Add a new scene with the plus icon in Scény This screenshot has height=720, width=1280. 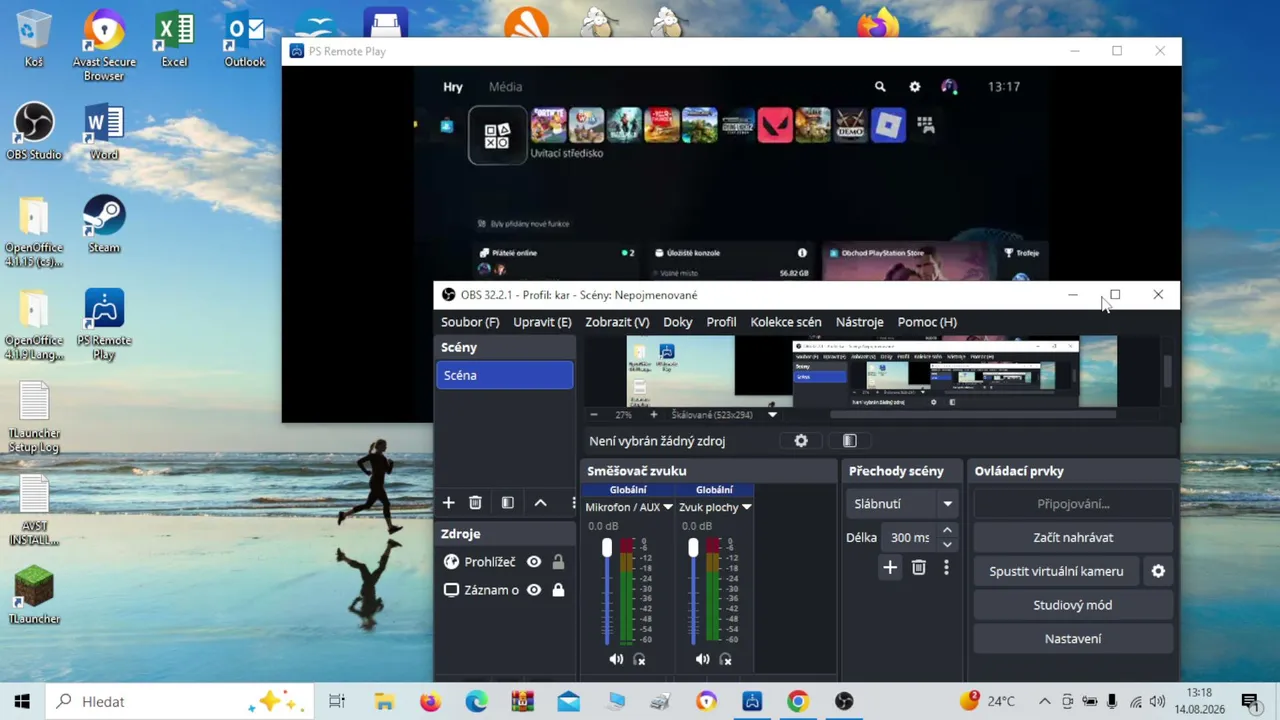(x=449, y=503)
